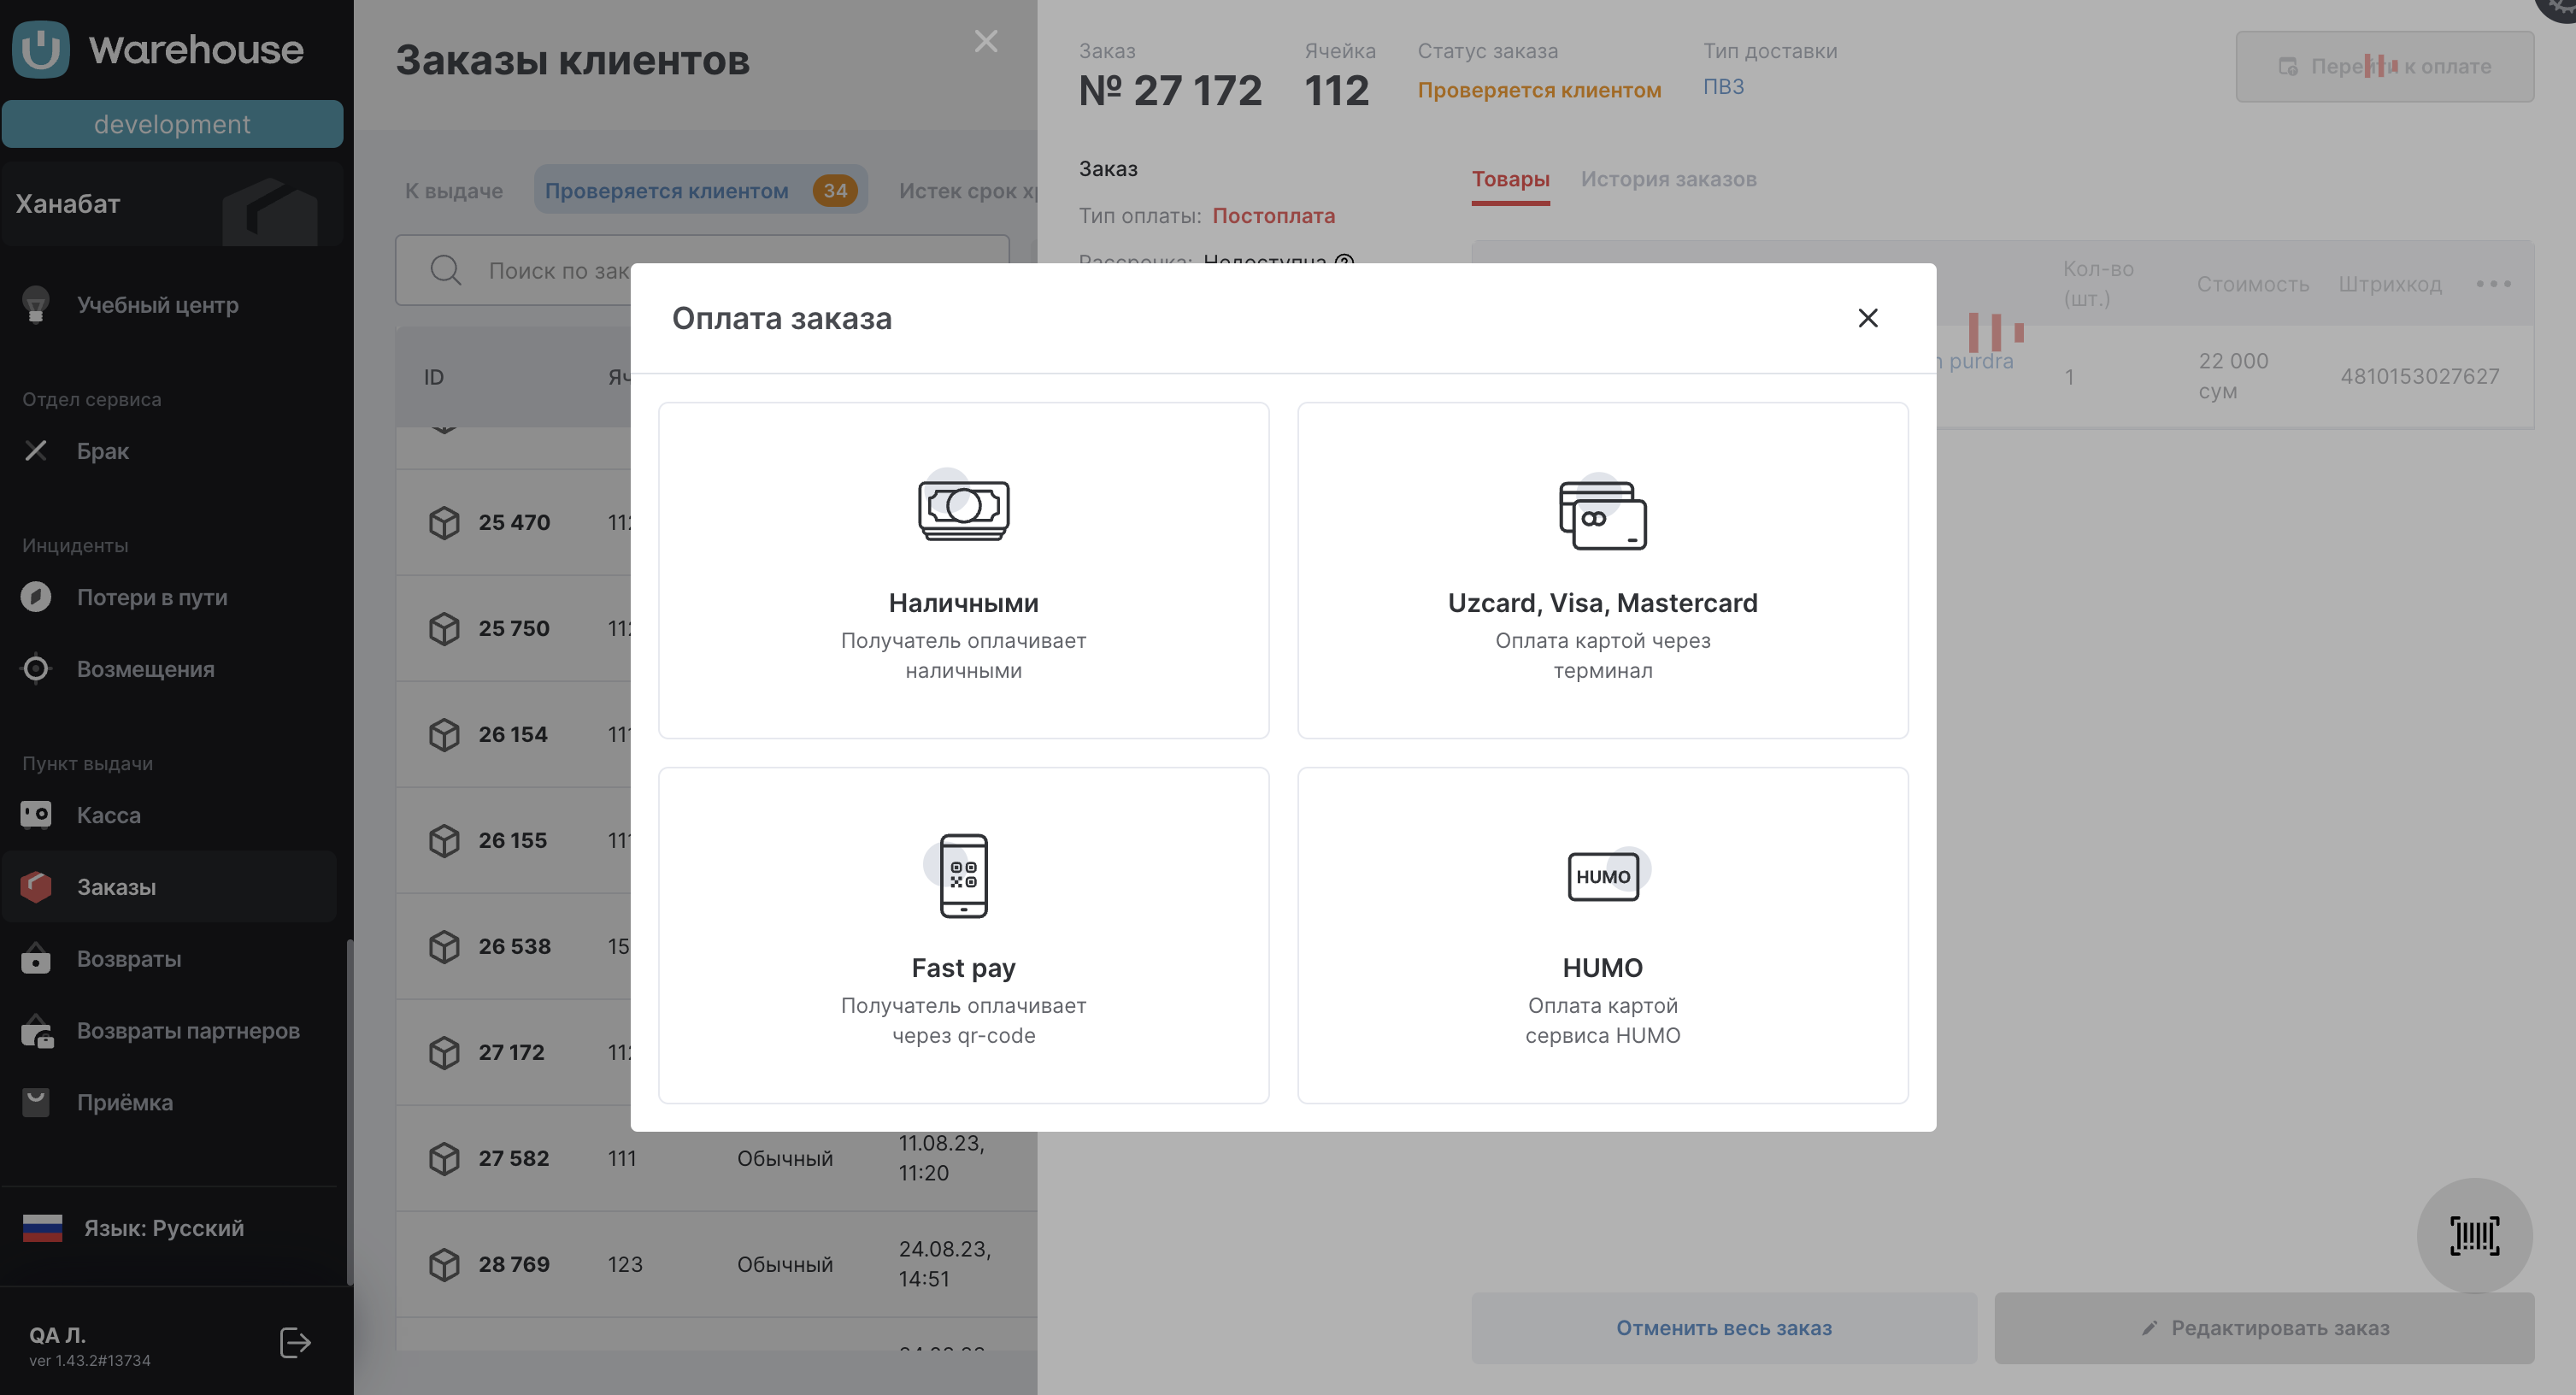Pick Fast pay QR-code payment
This screenshot has width=2576, height=1395.
(963, 935)
